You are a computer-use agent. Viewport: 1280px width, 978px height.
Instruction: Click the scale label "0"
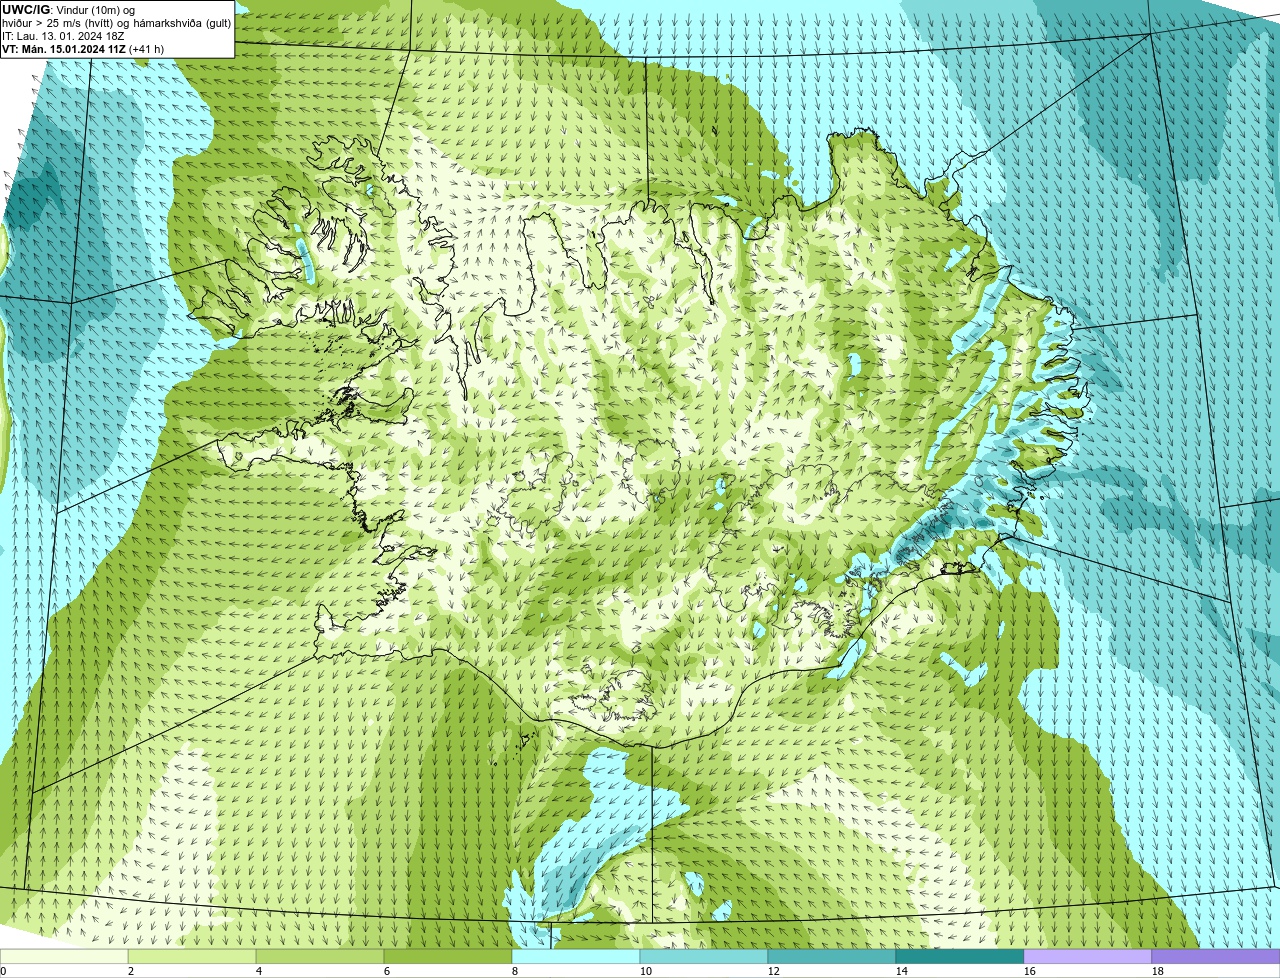pos(3,971)
